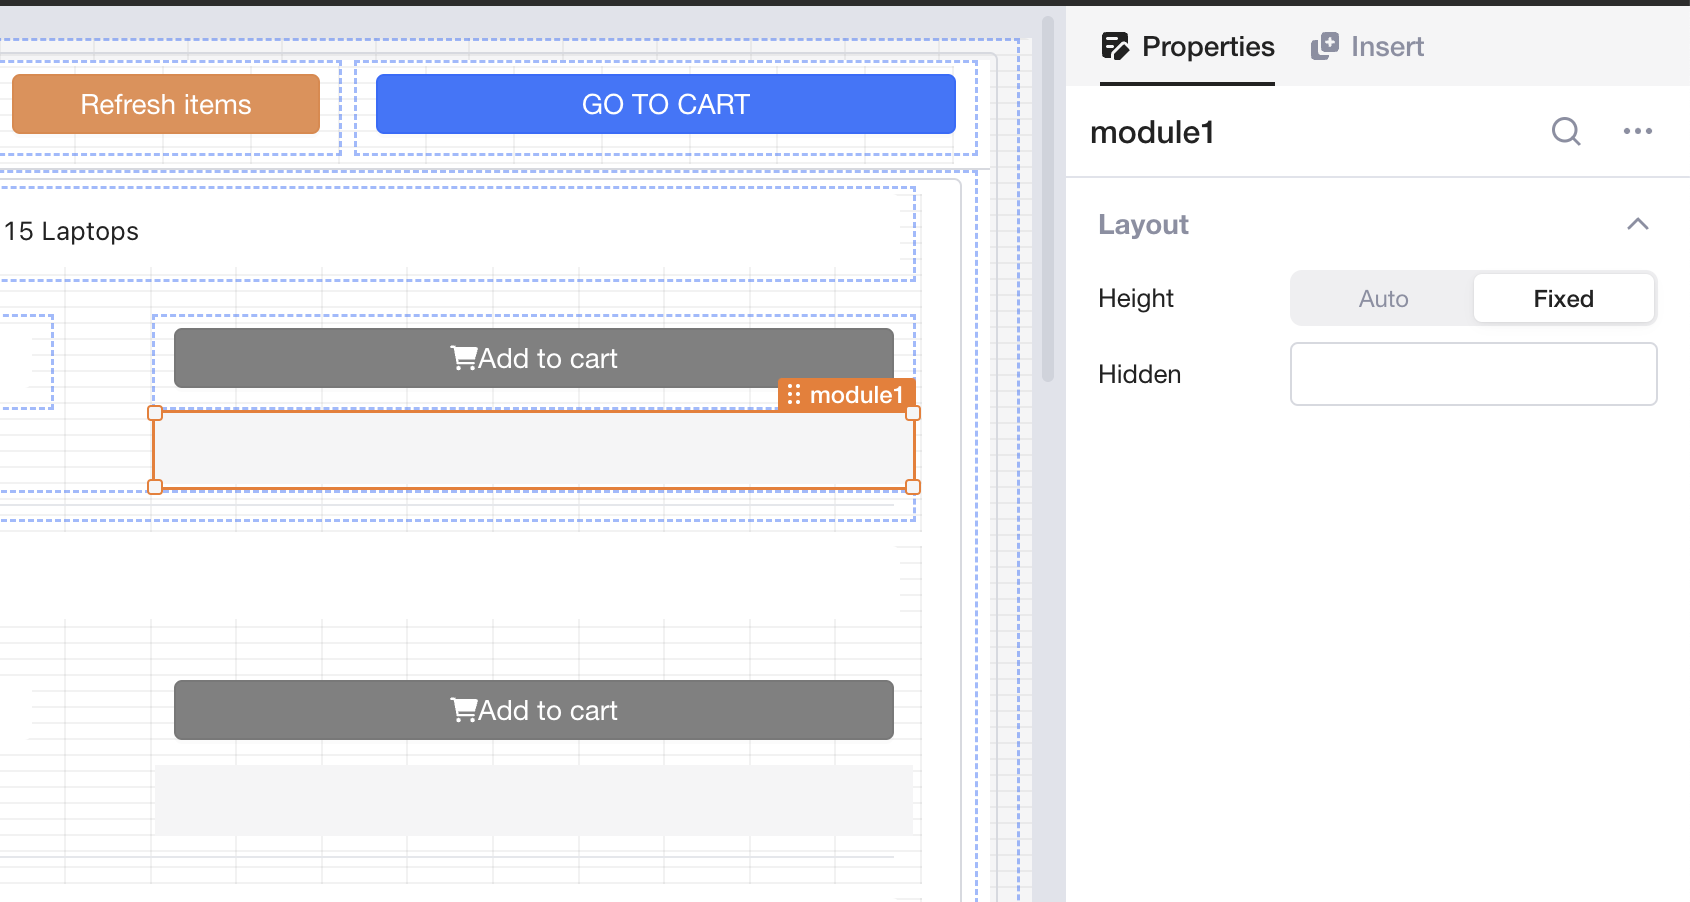1690x902 pixels.
Task: Click module1's bottom-right resize handle
Action: coord(913,487)
